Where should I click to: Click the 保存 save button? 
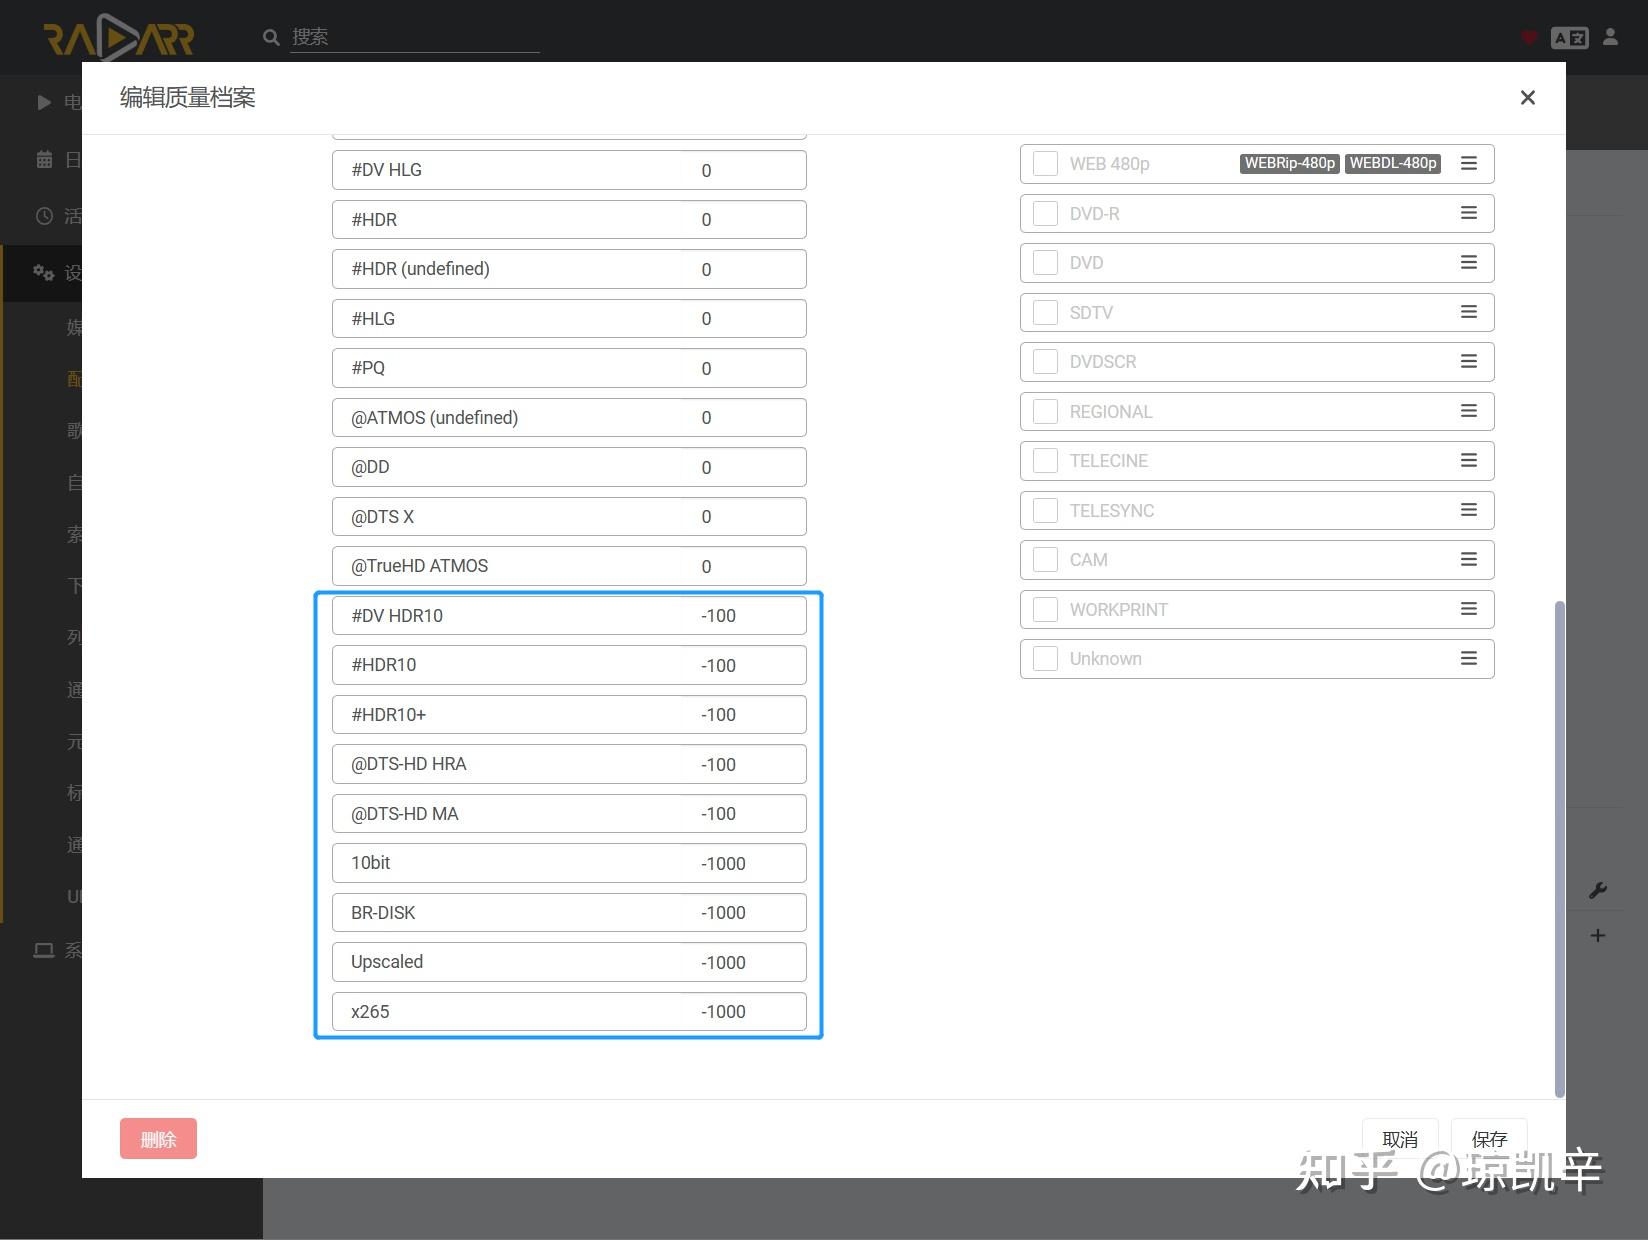coord(1489,1139)
